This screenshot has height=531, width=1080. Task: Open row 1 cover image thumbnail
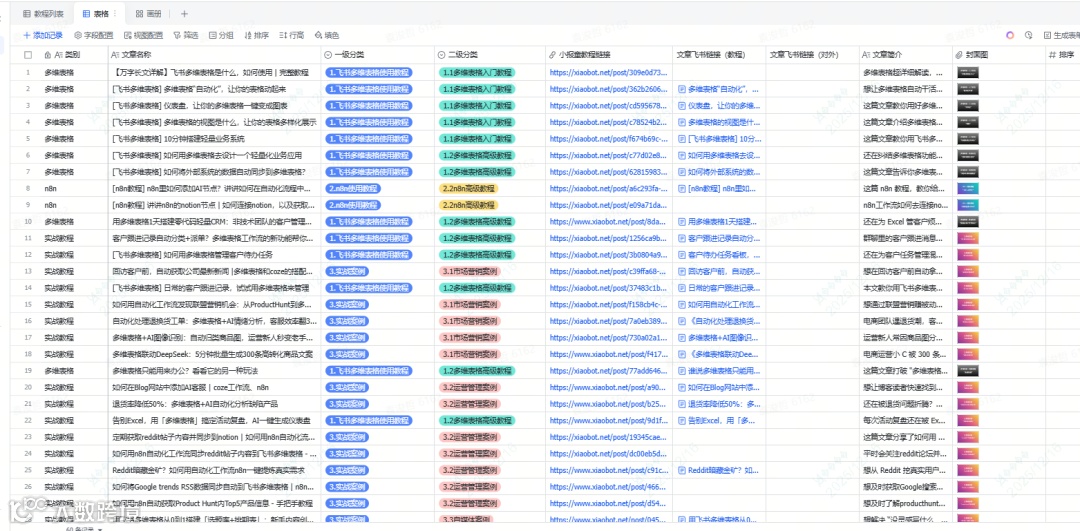point(968,72)
